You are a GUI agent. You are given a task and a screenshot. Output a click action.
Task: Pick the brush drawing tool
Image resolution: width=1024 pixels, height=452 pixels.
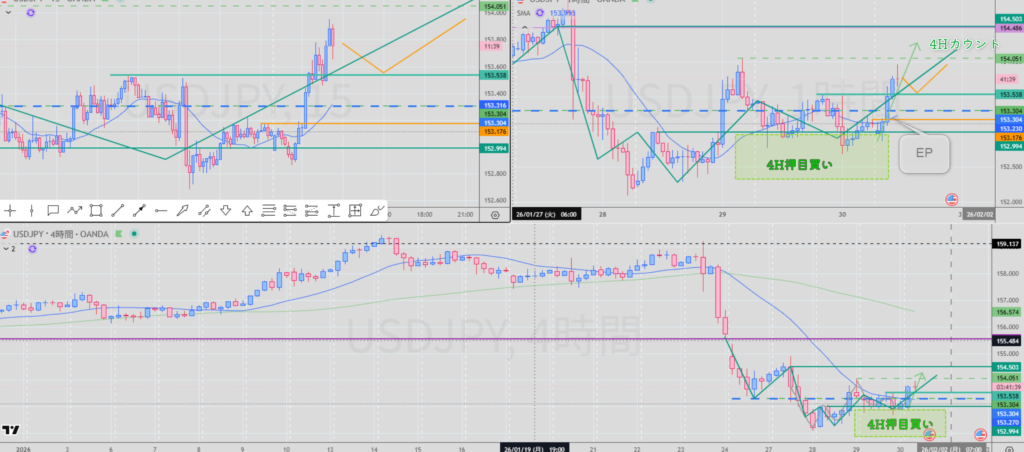point(182,211)
